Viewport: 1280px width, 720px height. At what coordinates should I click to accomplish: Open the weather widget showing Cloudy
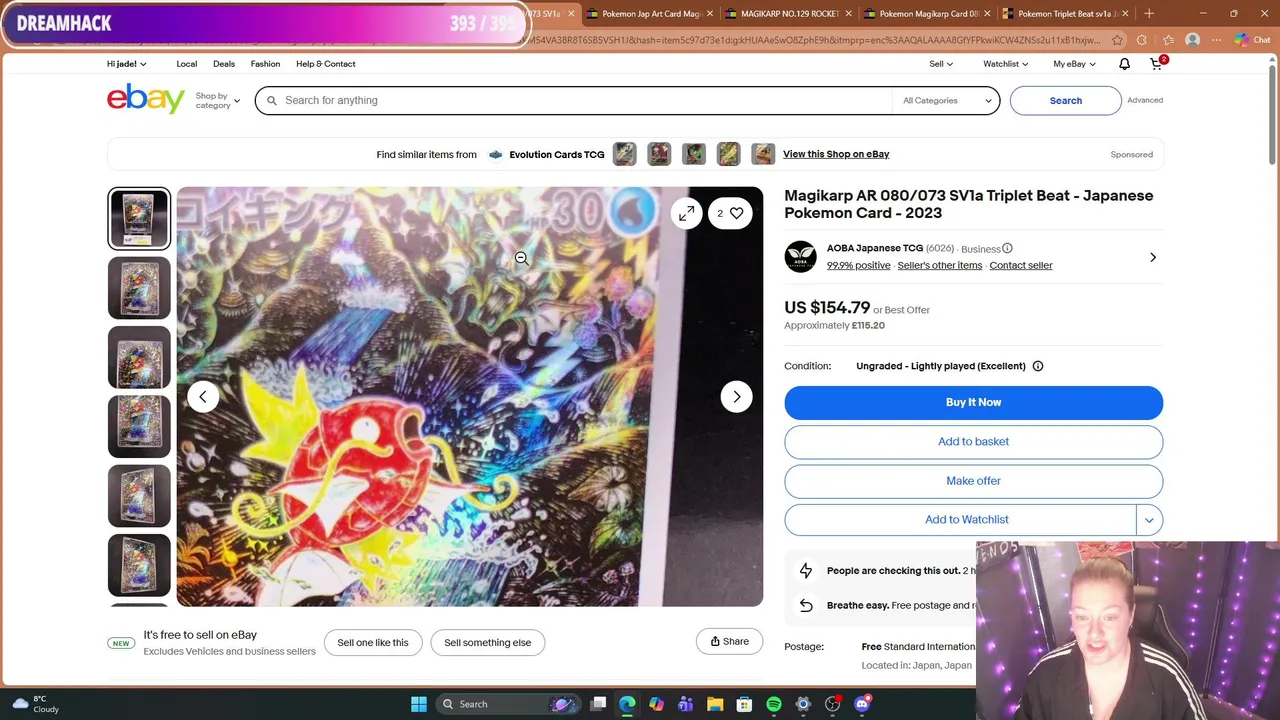(34, 704)
